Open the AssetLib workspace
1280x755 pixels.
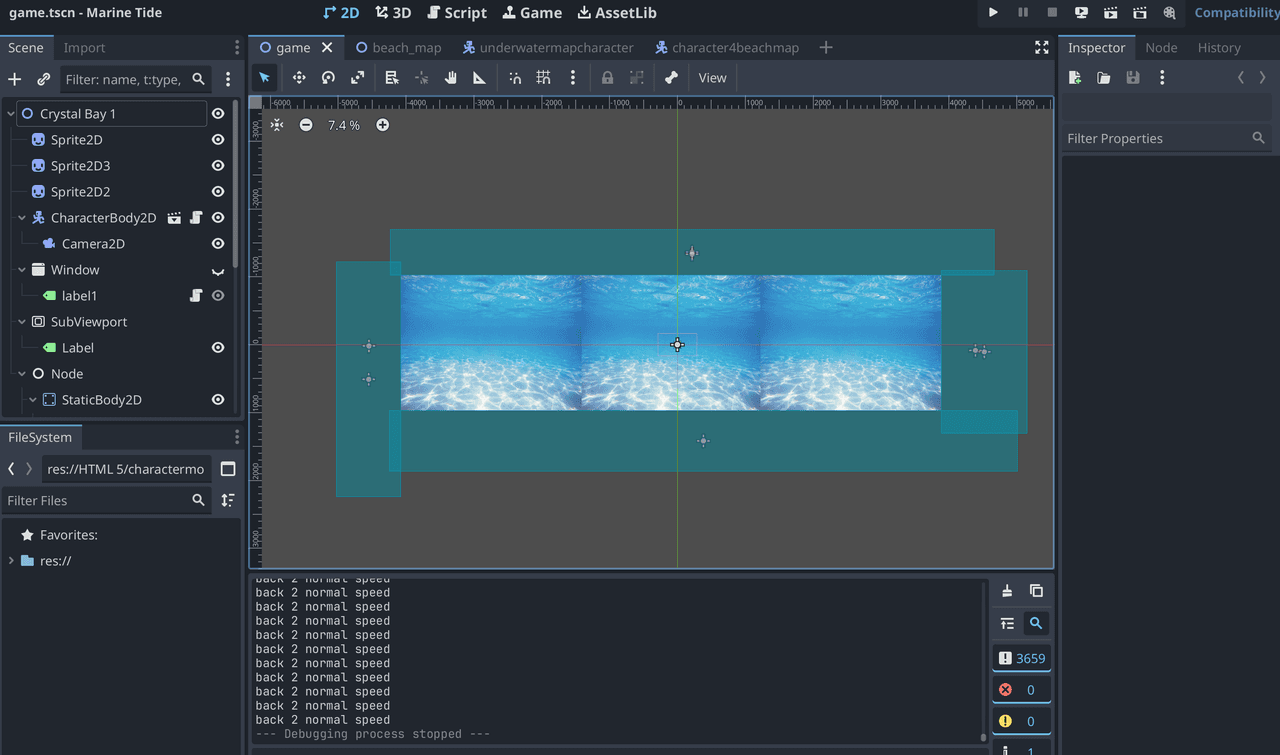click(x=617, y=13)
